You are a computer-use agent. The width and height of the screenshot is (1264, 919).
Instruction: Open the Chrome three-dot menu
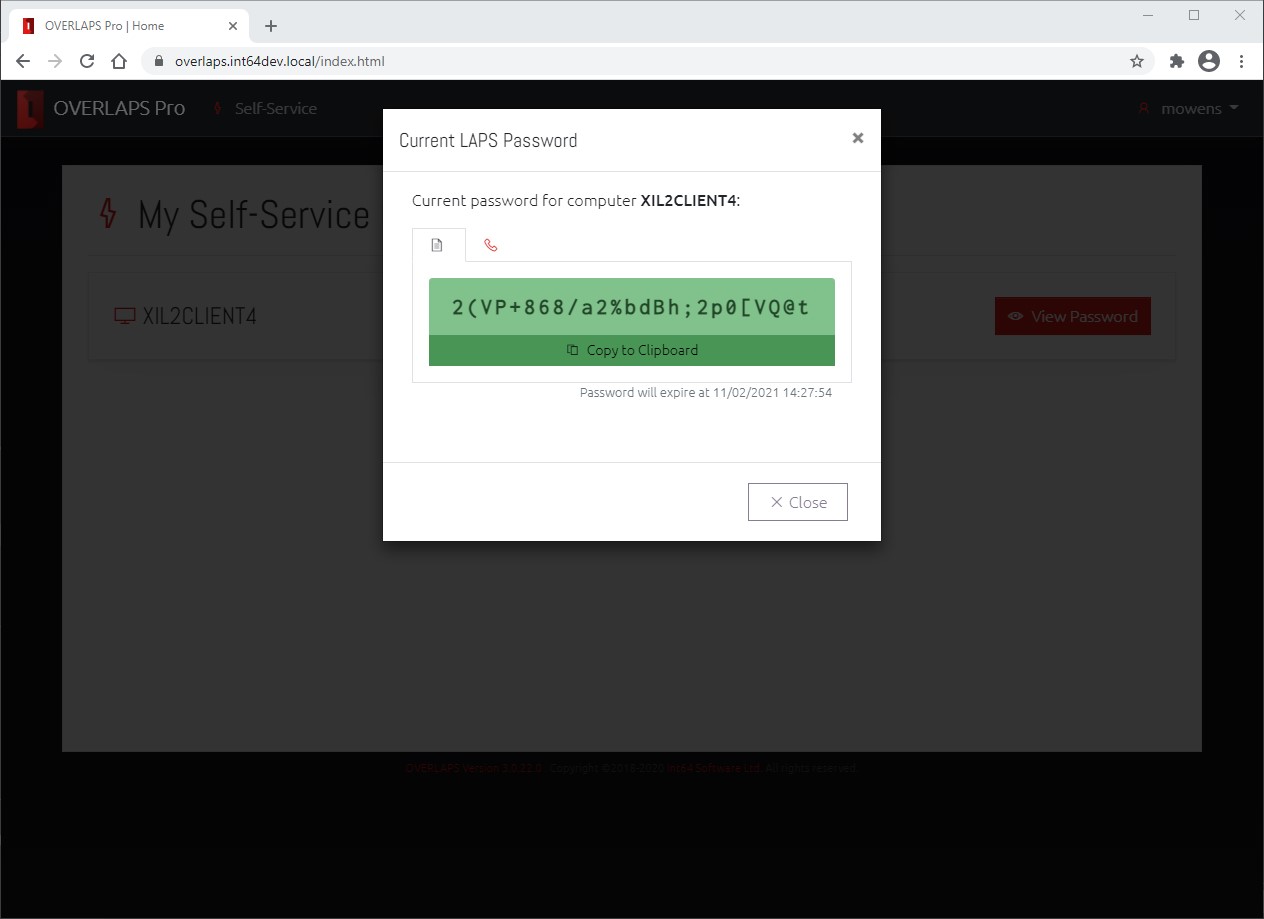(x=1241, y=61)
